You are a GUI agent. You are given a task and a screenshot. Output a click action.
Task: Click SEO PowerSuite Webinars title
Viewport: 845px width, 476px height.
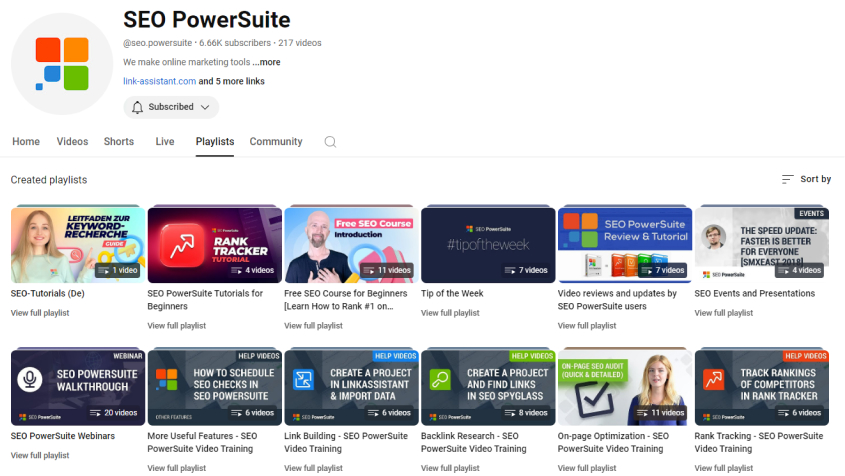63,436
